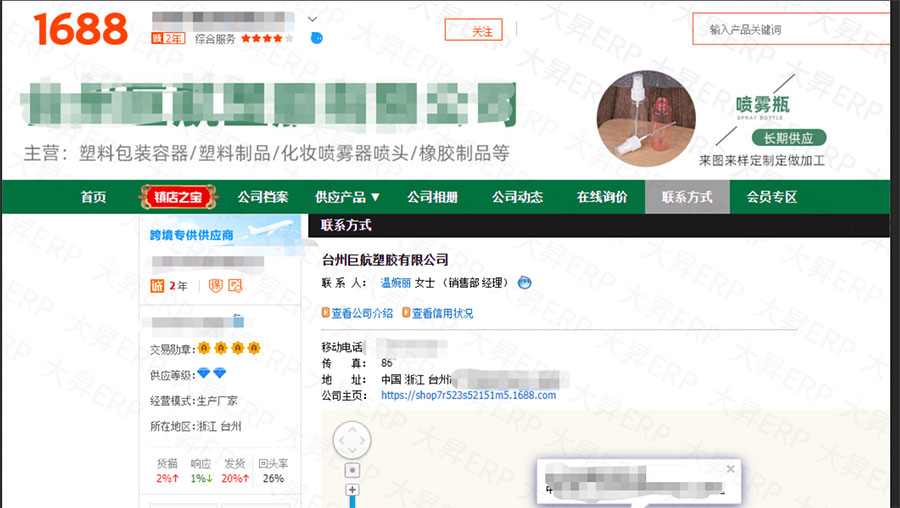Open the 供应产品 dropdown menu
900x508 pixels.
pos(347,197)
